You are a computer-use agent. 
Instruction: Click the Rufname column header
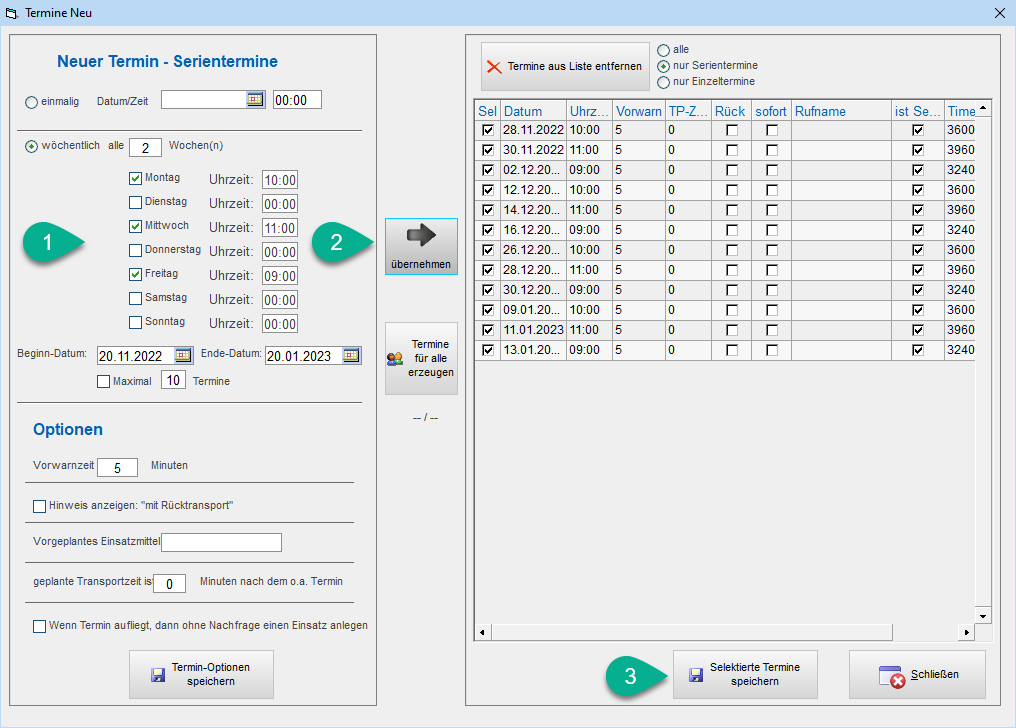pos(840,111)
